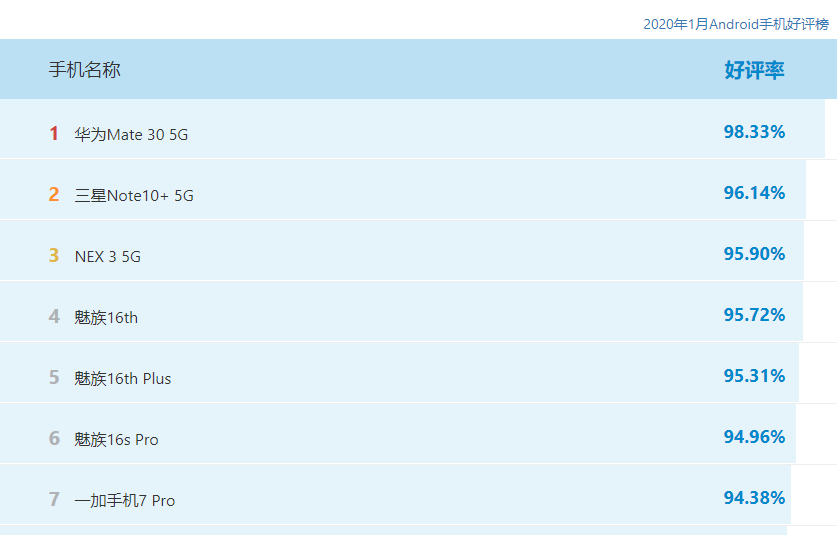The image size is (837, 535).
Task: Select the 魅族16th phone name
Action: pos(106,317)
